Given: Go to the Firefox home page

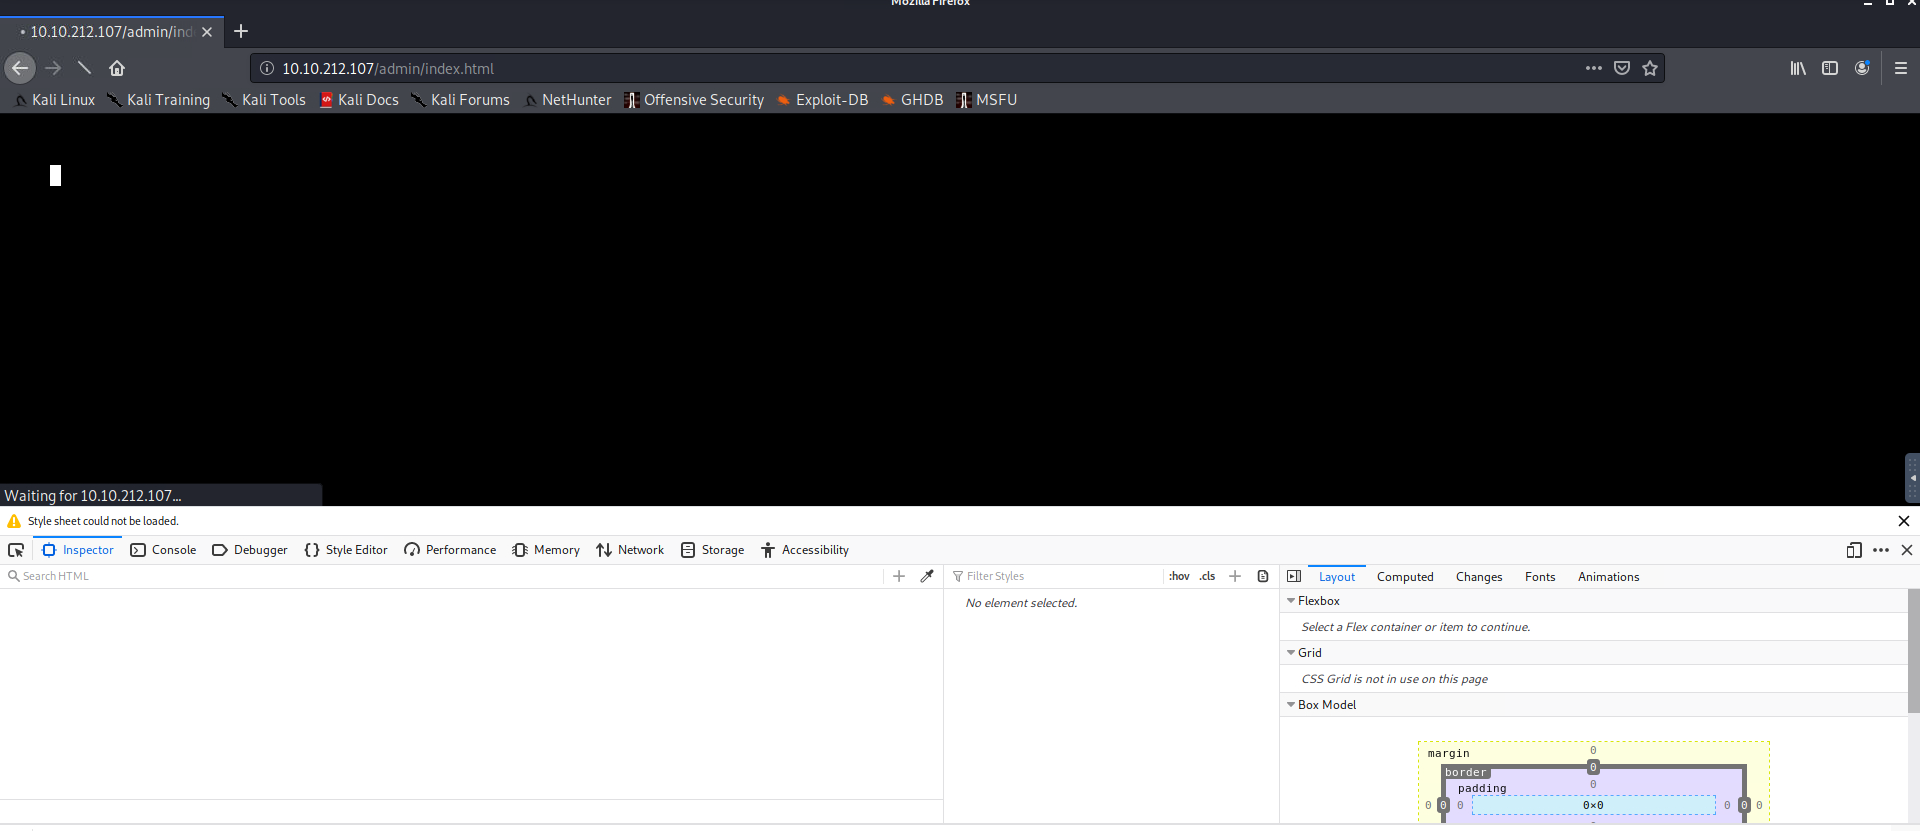Looking at the screenshot, I should pos(117,68).
